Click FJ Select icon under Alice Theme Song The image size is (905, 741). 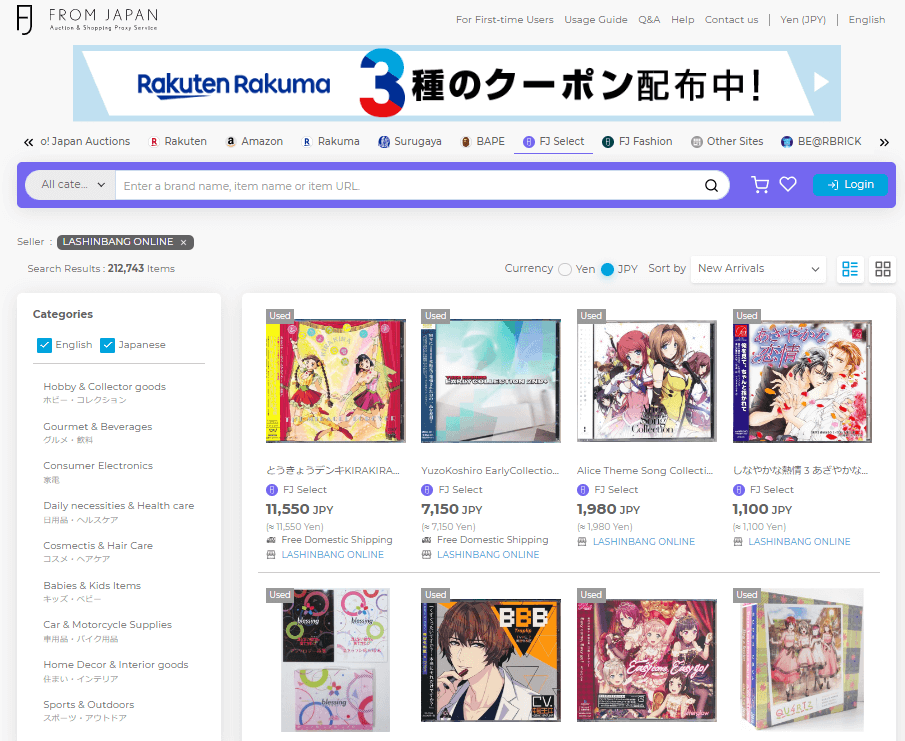[583, 490]
